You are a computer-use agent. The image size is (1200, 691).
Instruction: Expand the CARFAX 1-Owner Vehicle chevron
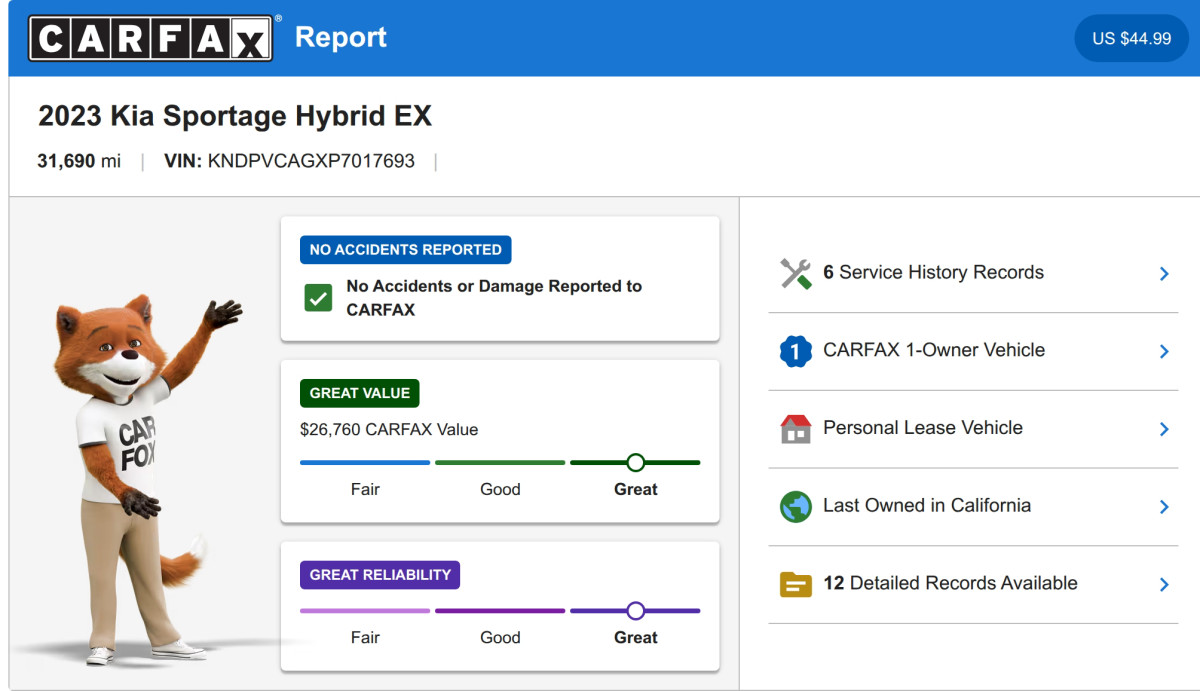[1164, 351]
